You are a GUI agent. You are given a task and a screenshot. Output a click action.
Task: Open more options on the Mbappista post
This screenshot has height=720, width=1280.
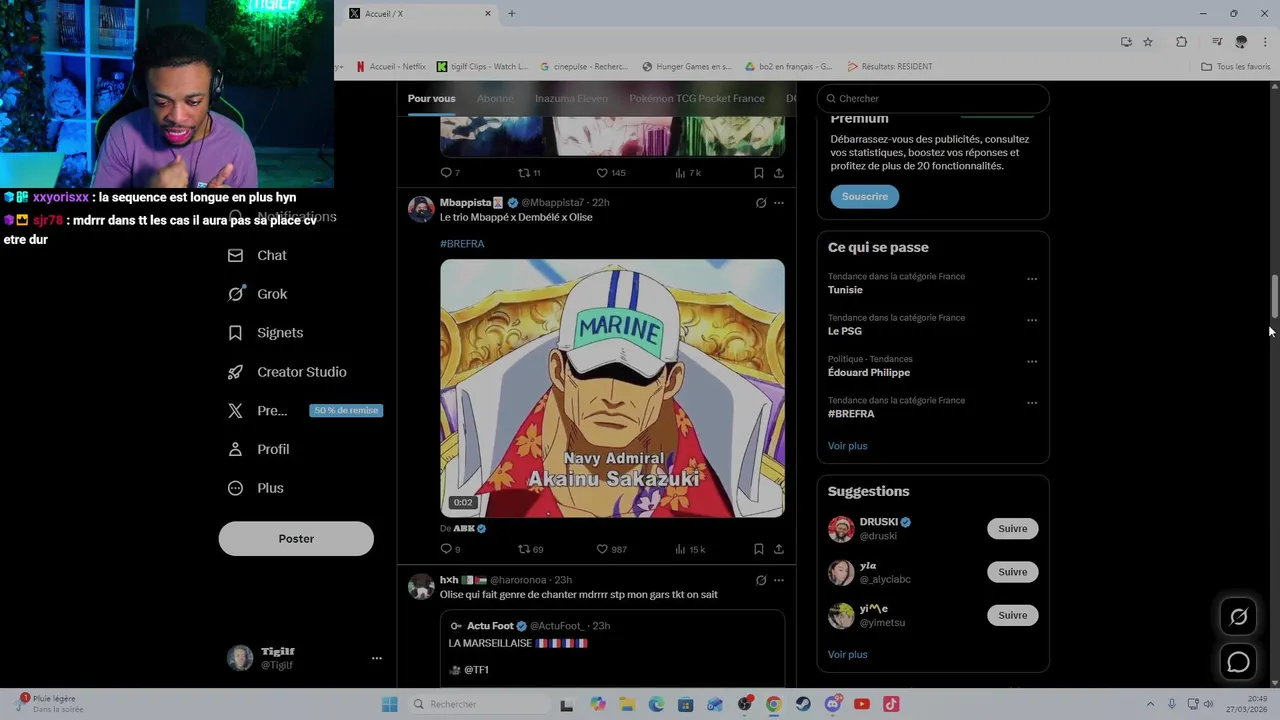pyautogui.click(x=779, y=203)
